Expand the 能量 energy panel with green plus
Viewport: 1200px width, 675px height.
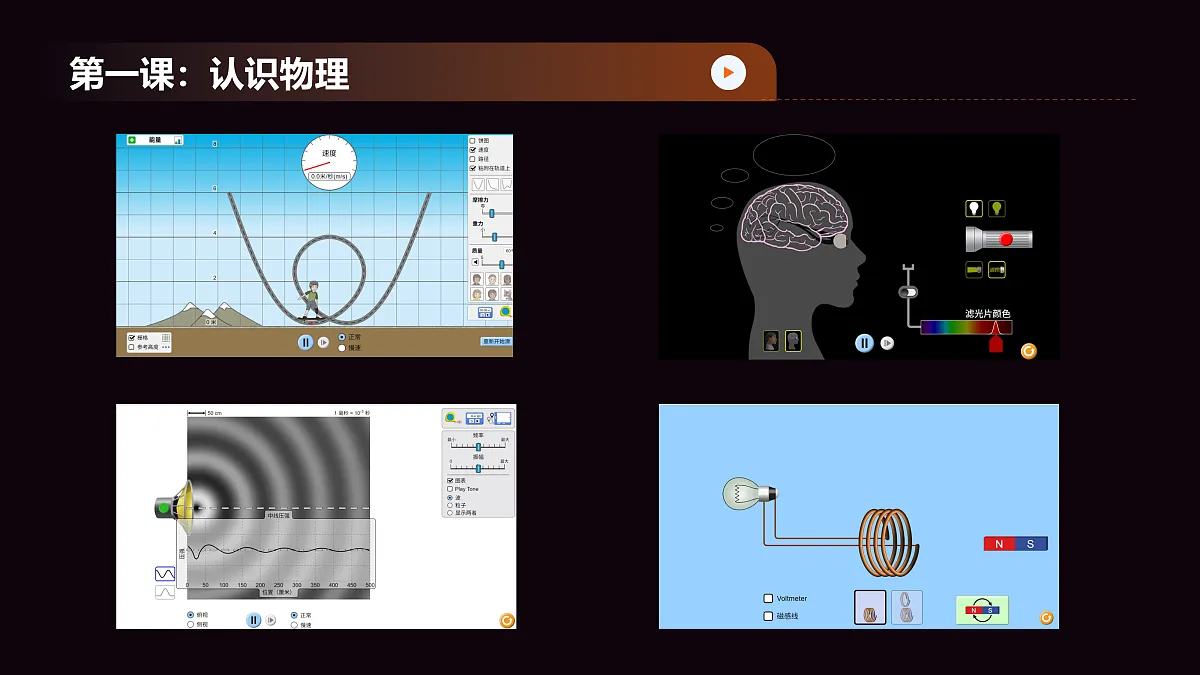[x=132, y=141]
